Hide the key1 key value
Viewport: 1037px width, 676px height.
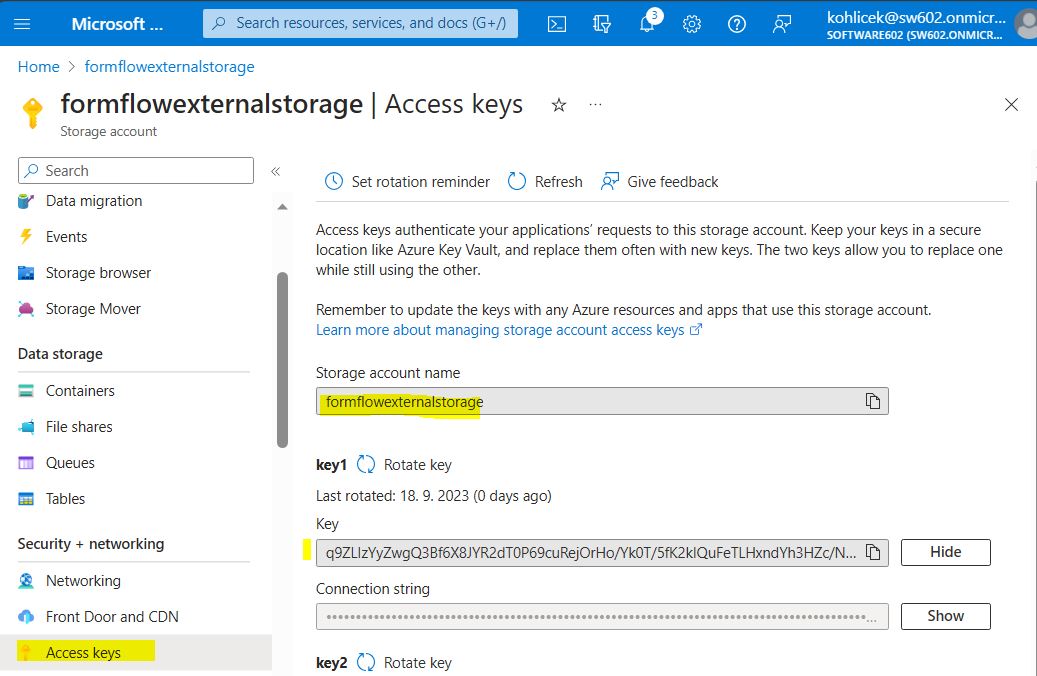pyautogui.click(x=945, y=552)
